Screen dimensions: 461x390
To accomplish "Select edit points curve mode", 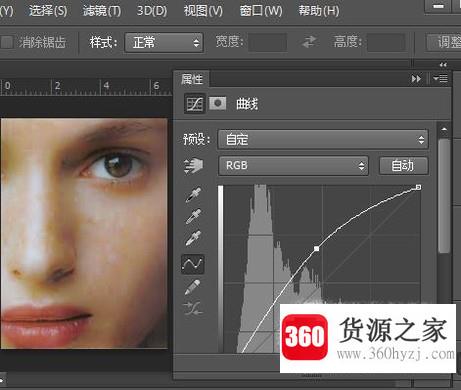I will point(193,264).
